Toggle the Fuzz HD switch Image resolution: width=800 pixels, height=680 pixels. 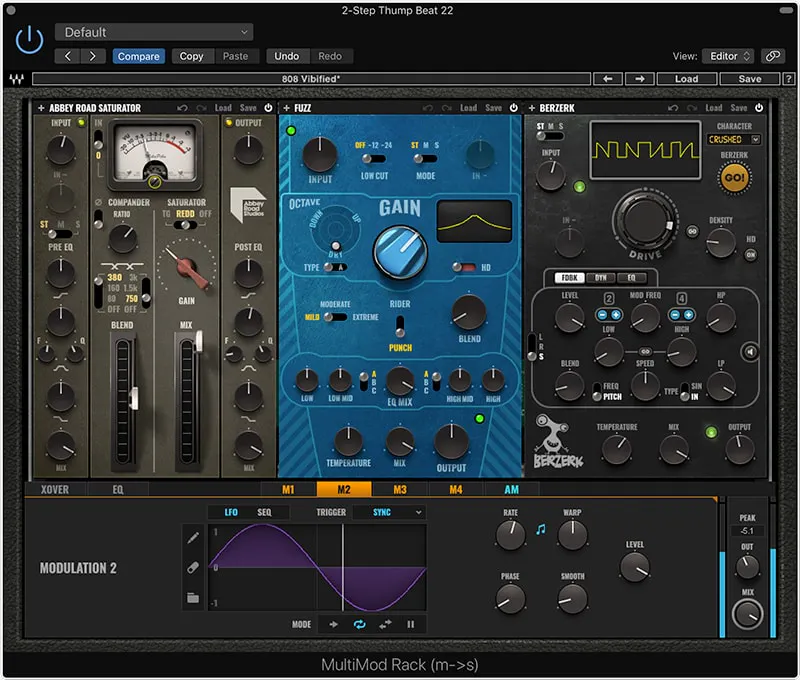tap(464, 267)
